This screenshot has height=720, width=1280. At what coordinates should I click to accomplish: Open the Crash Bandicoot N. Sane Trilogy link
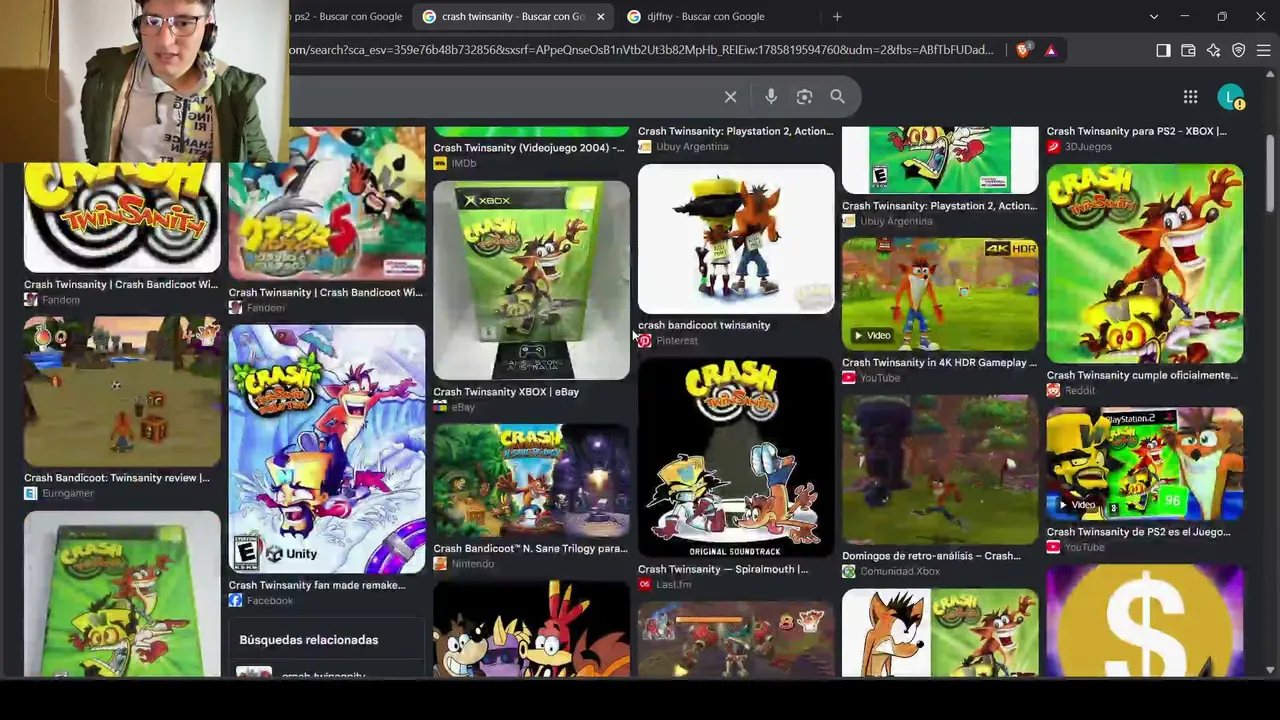tap(531, 549)
